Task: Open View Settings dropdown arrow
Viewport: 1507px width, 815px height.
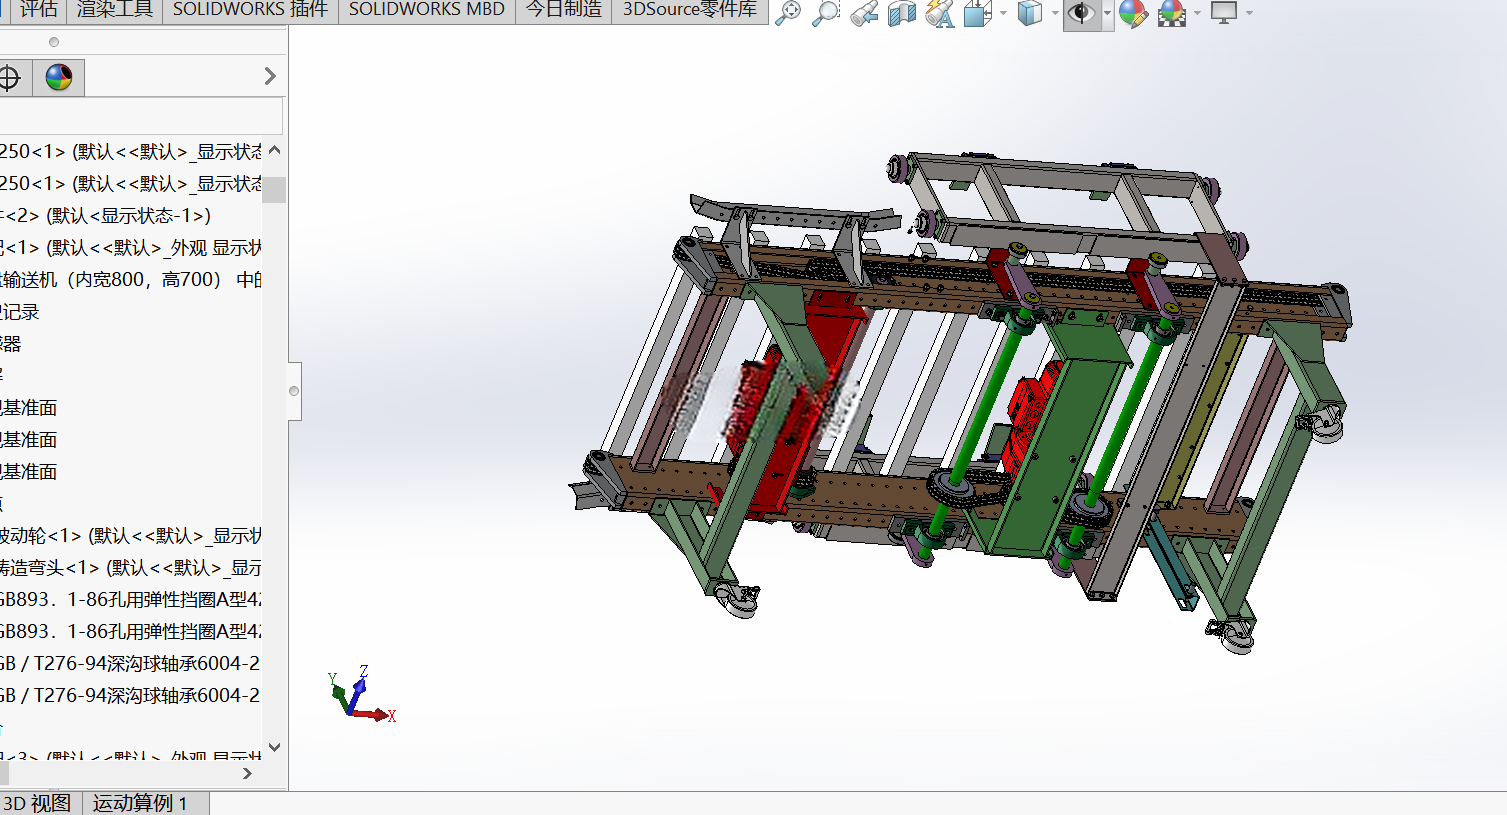Action: click(x=1249, y=13)
